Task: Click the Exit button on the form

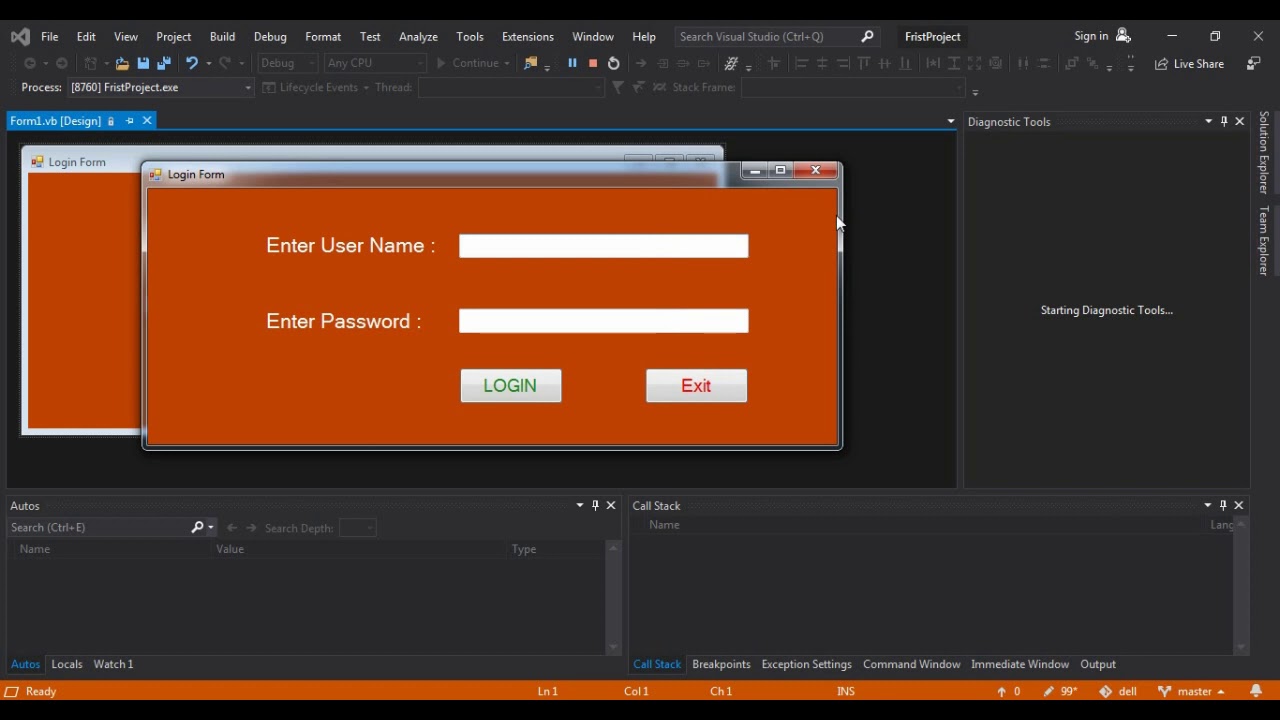Action: 696,386
